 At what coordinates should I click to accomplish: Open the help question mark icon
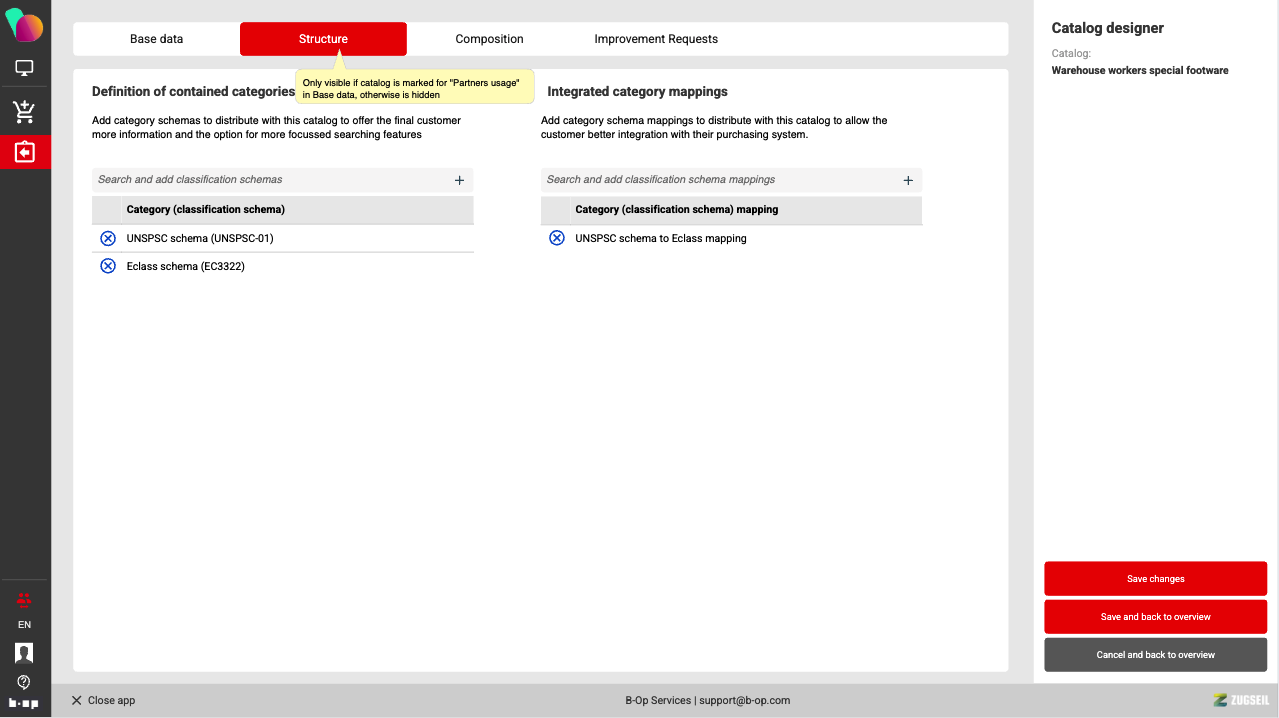[x=25, y=682]
